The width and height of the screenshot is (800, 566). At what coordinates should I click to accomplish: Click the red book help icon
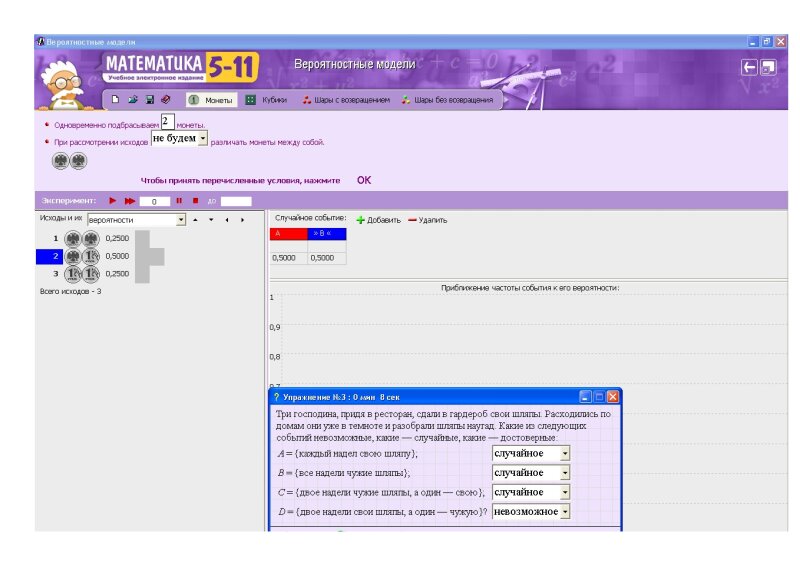[166, 100]
